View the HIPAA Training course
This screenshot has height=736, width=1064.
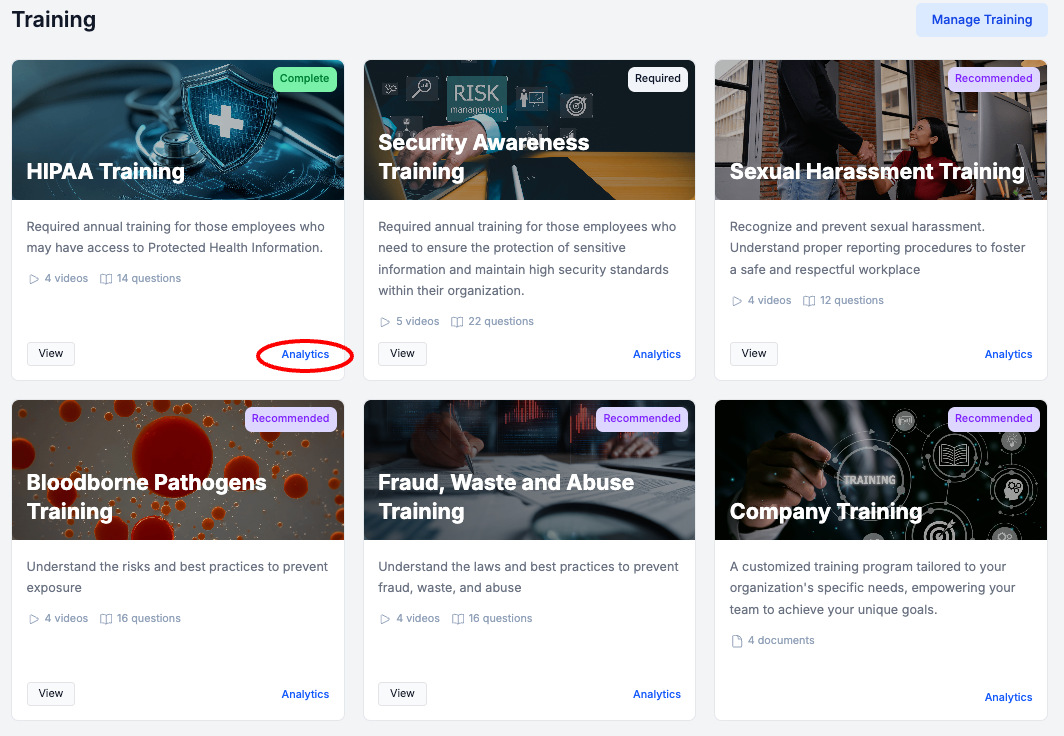51,353
